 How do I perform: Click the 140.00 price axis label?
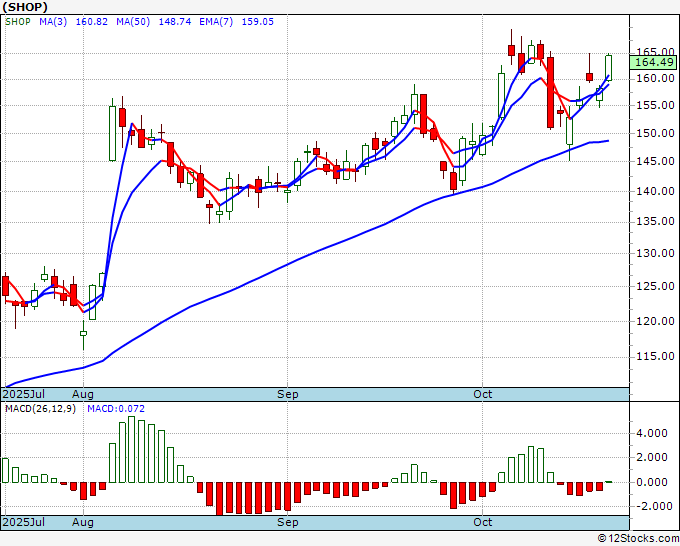(655, 191)
